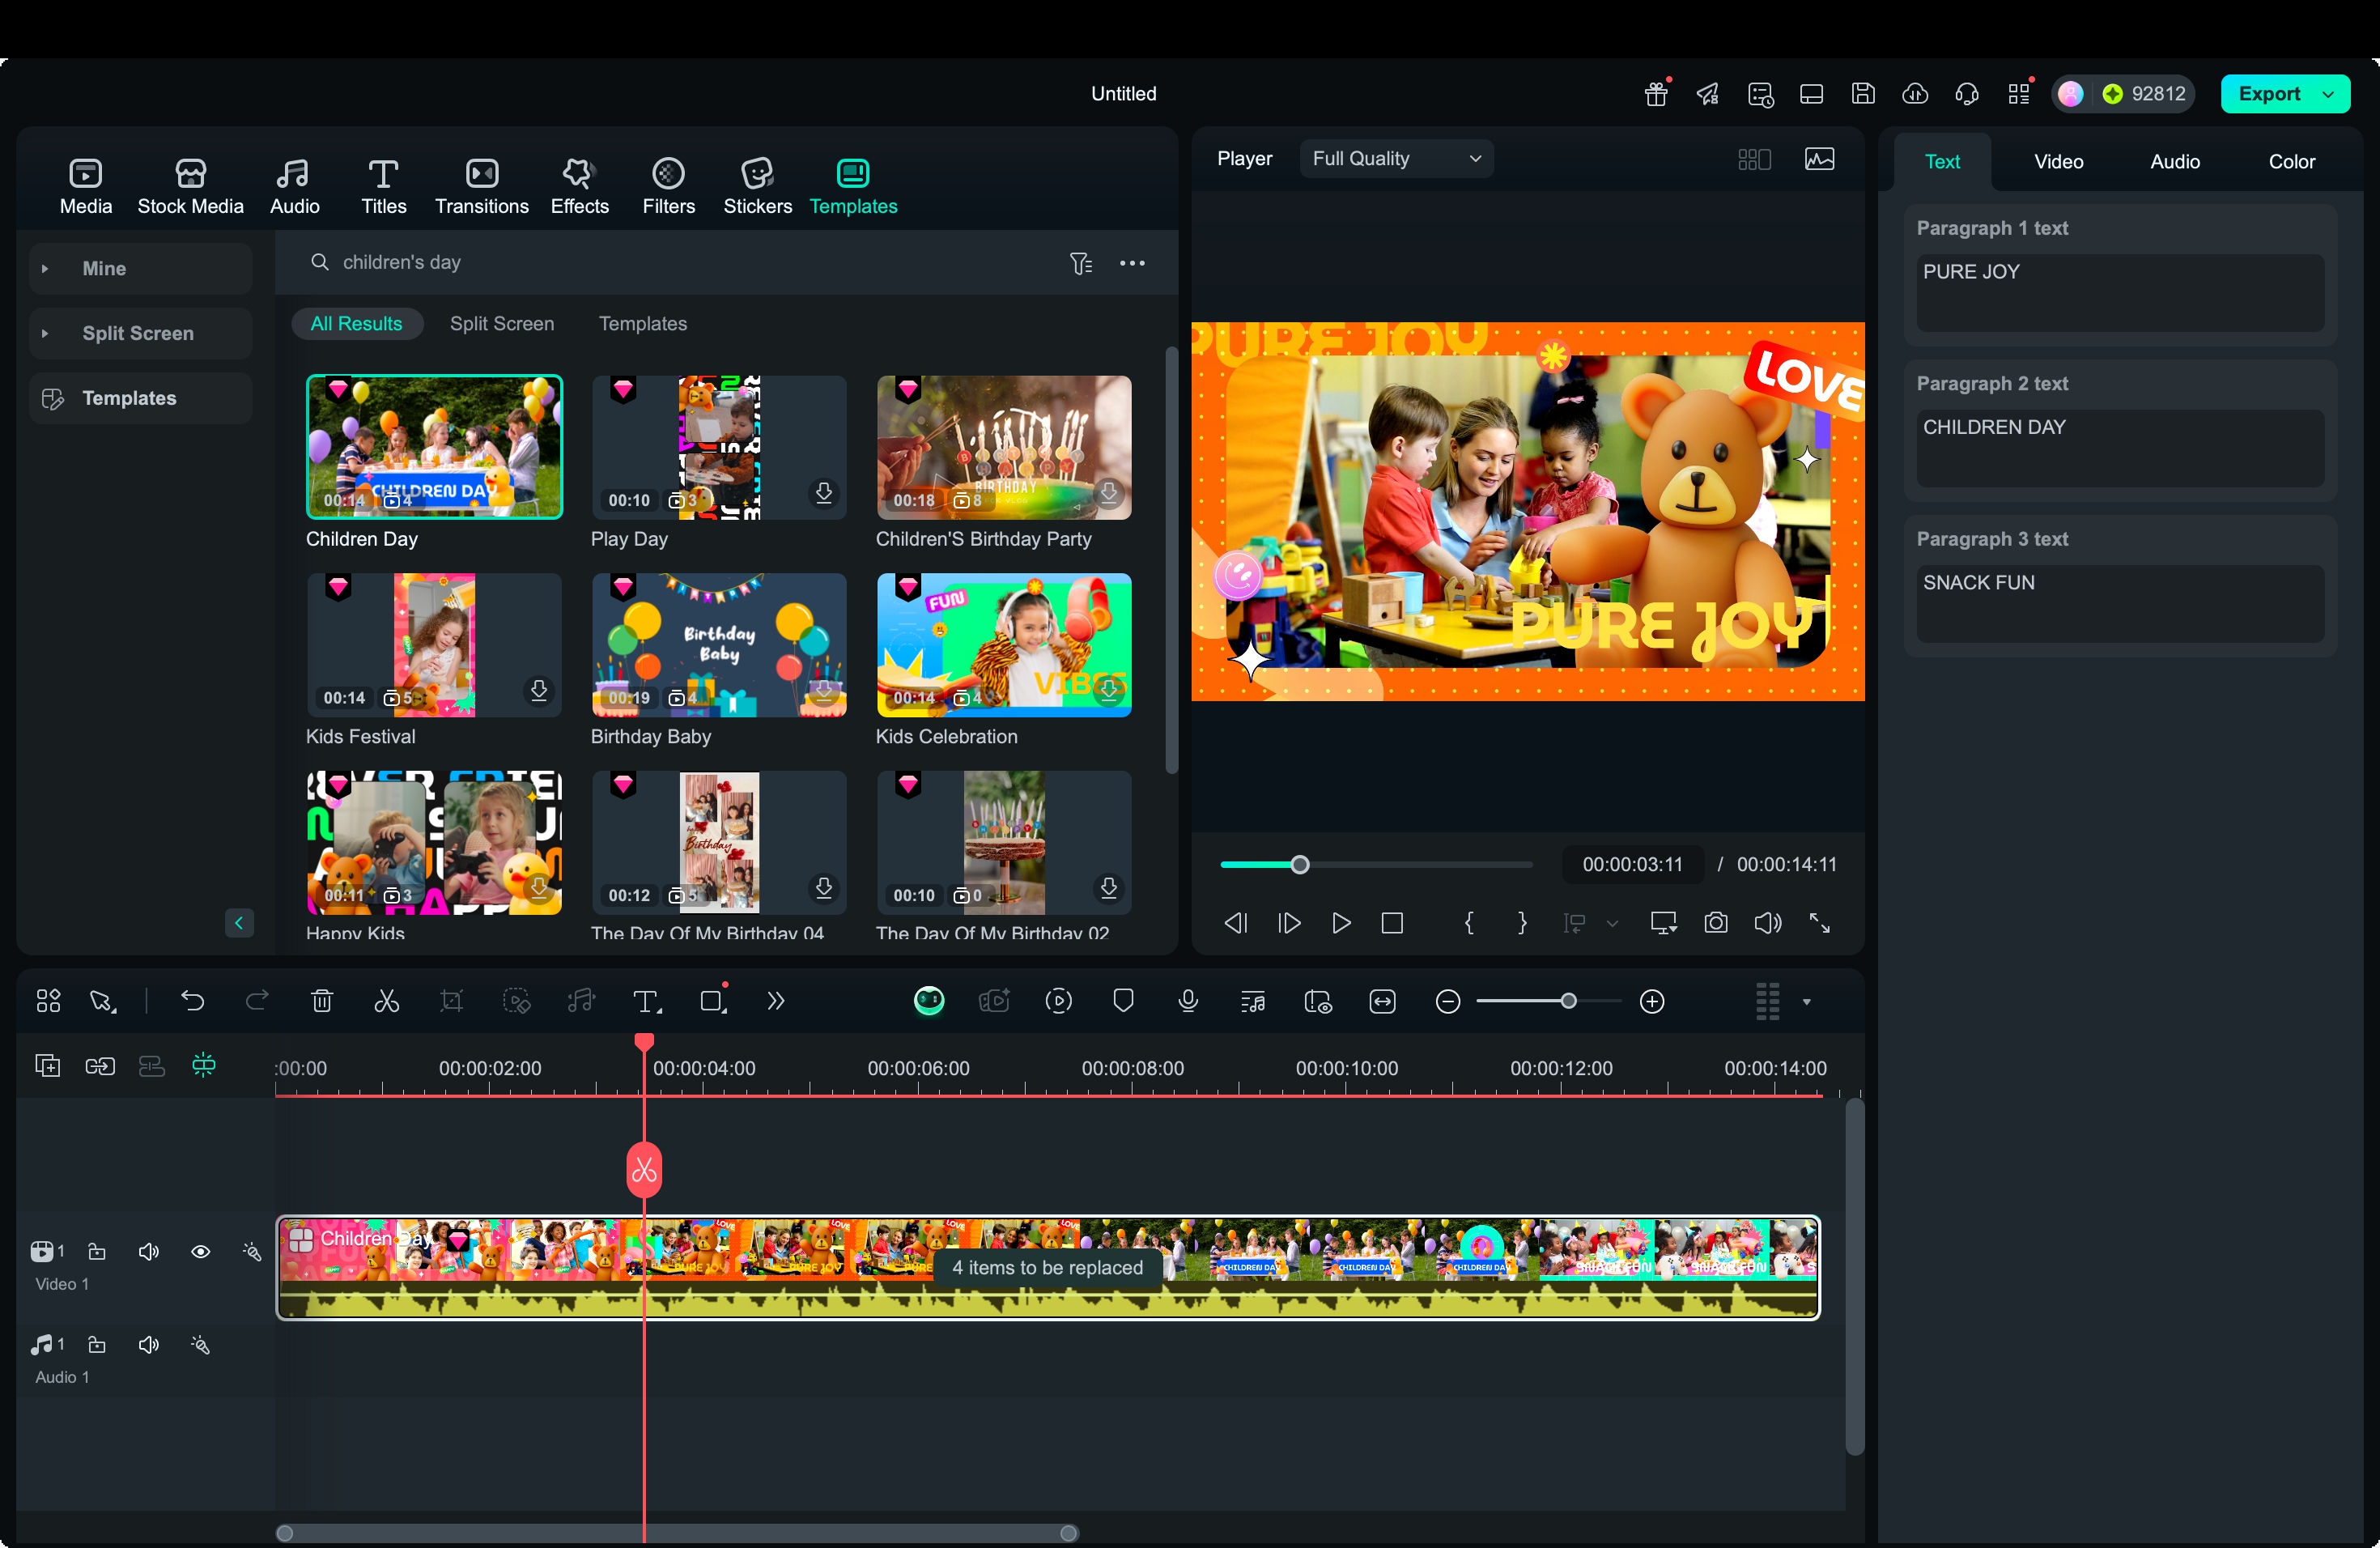Delete the selected clip with trash icon
The height and width of the screenshot is (1548, 2380).
(x=321, y=1001)
